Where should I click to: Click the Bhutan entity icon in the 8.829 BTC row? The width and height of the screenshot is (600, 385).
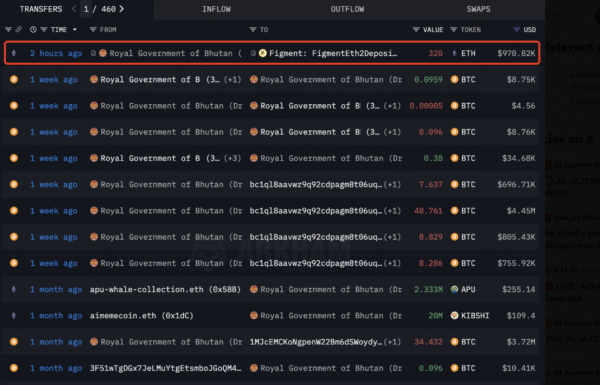pos(94,237)
